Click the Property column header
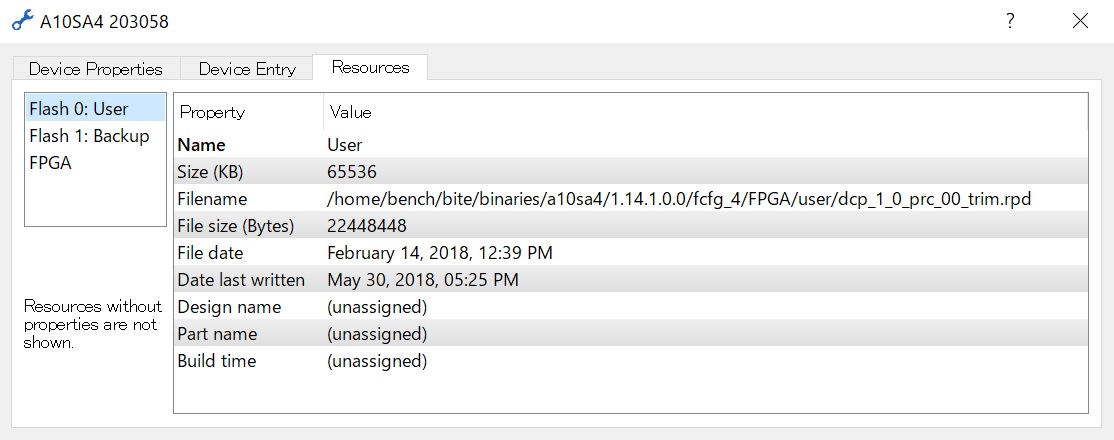This screenshot has width=1114, height=440. coord(249,112)
